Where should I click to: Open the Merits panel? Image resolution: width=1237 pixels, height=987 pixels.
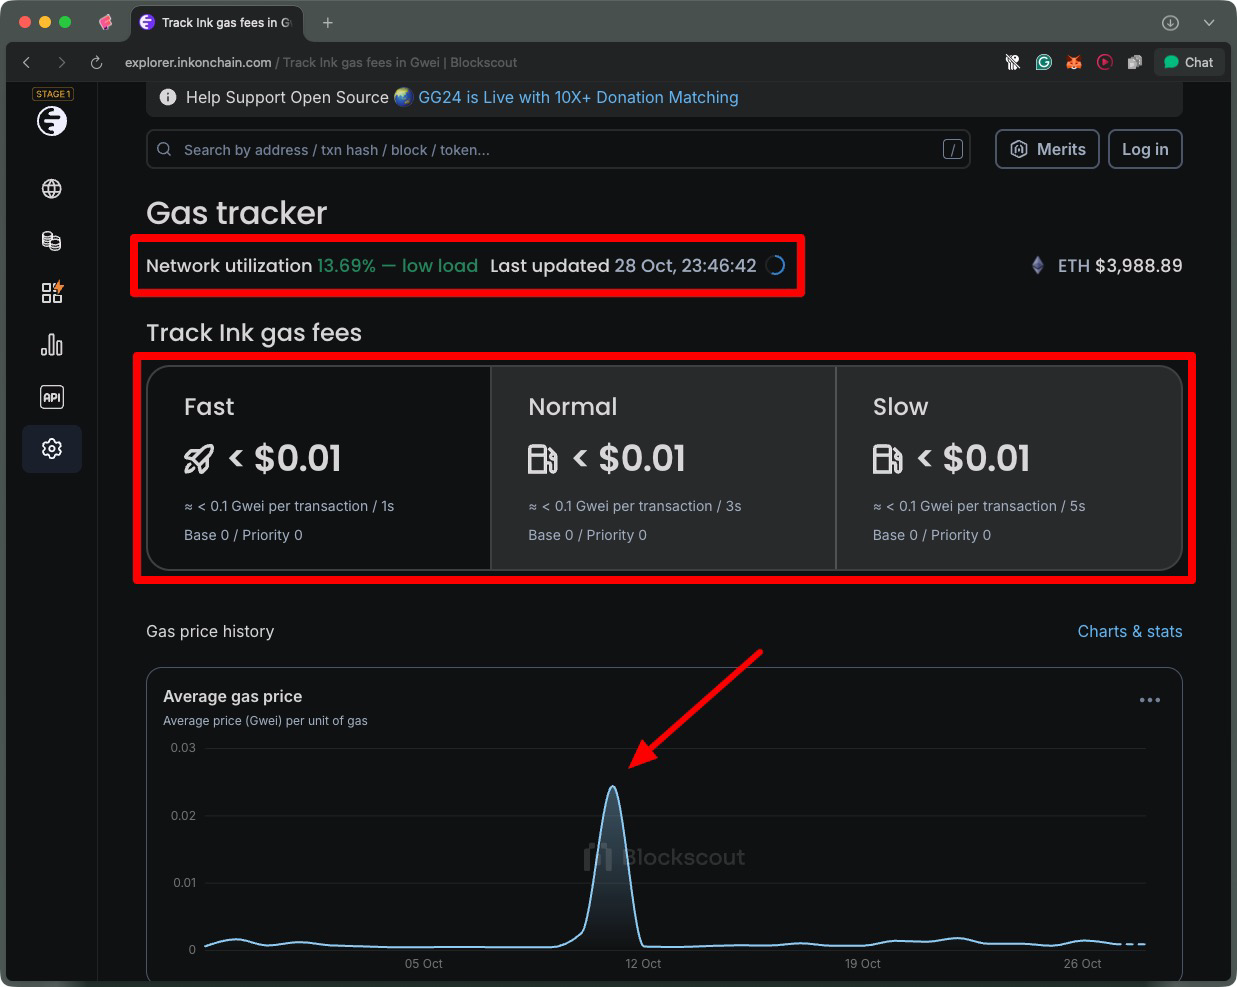(x=1047, y=148)
